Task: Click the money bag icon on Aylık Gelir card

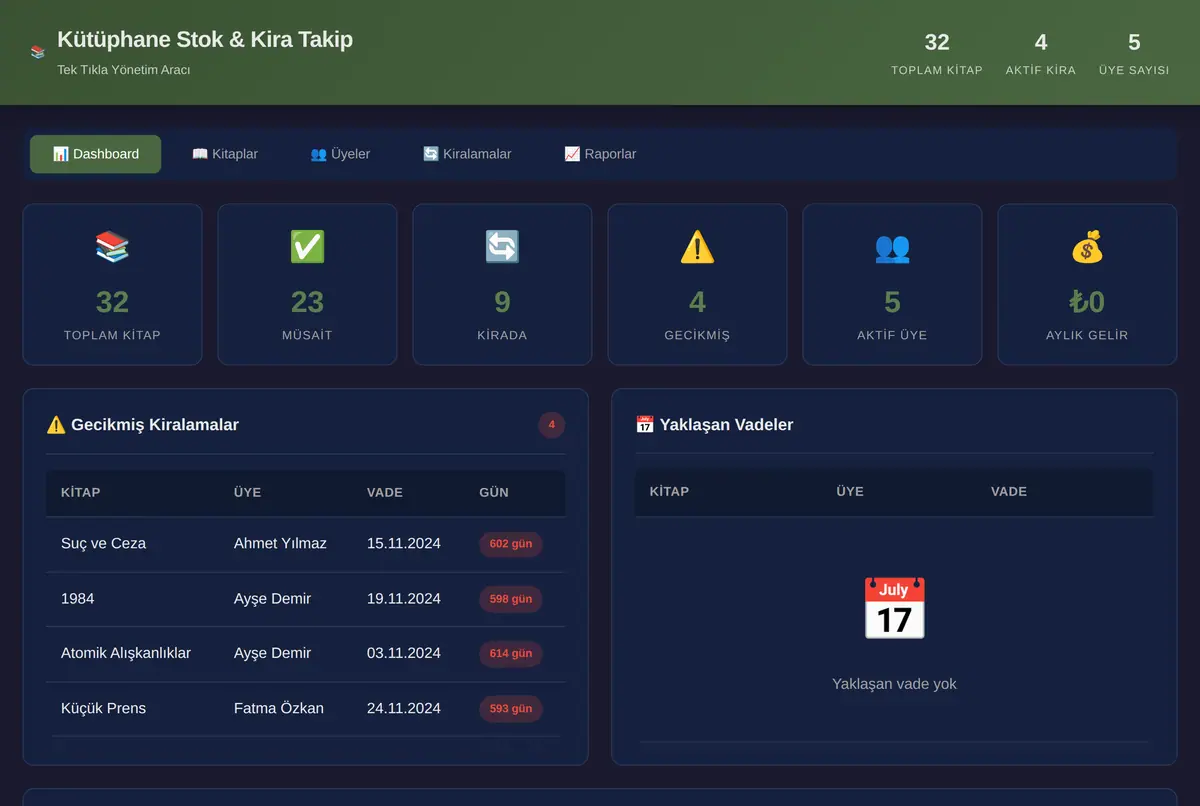Action: point(1087,247)
